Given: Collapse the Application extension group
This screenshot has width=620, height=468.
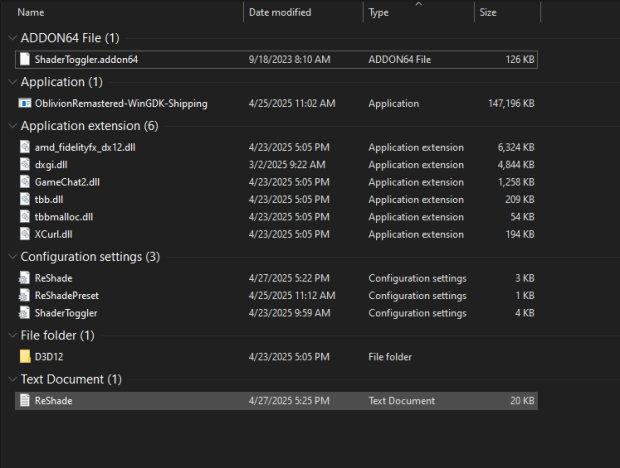Looking at the screenshot, I should pyautogui.click(x=13, y=126).
